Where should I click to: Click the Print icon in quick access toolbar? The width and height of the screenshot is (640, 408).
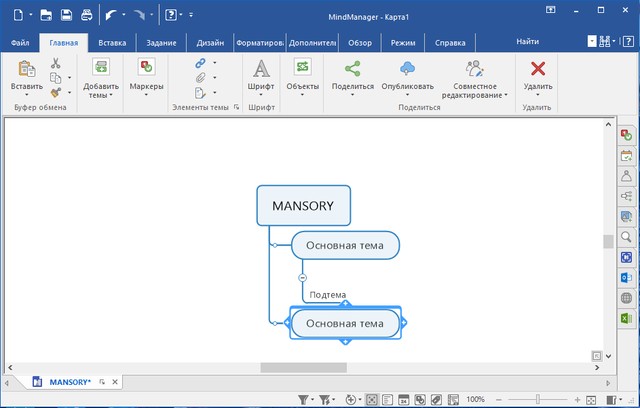click(x=86, y=15)
